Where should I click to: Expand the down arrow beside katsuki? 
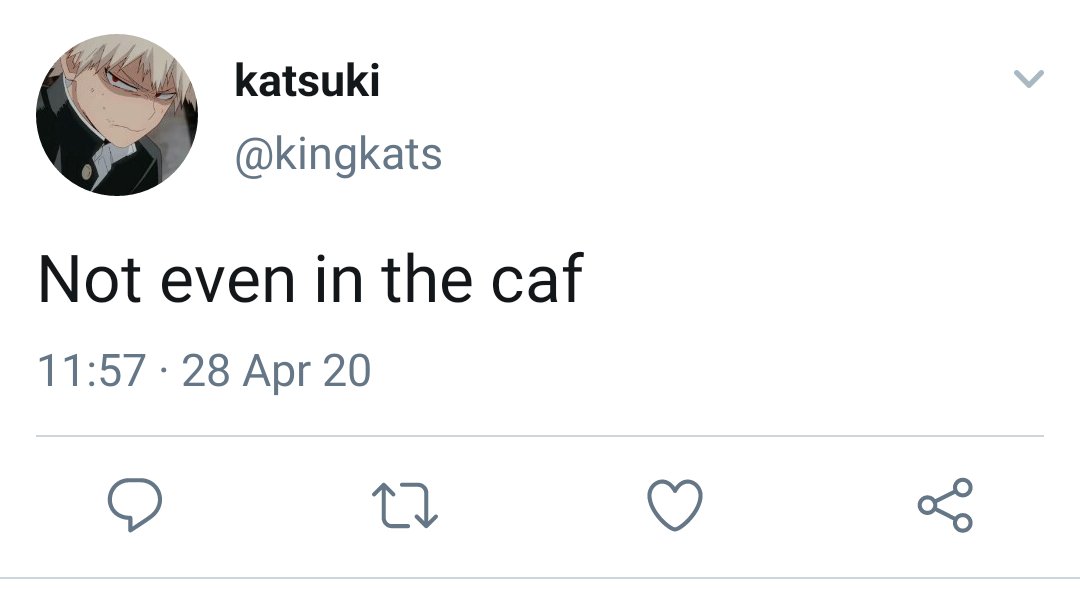(x=1029, y=78)
